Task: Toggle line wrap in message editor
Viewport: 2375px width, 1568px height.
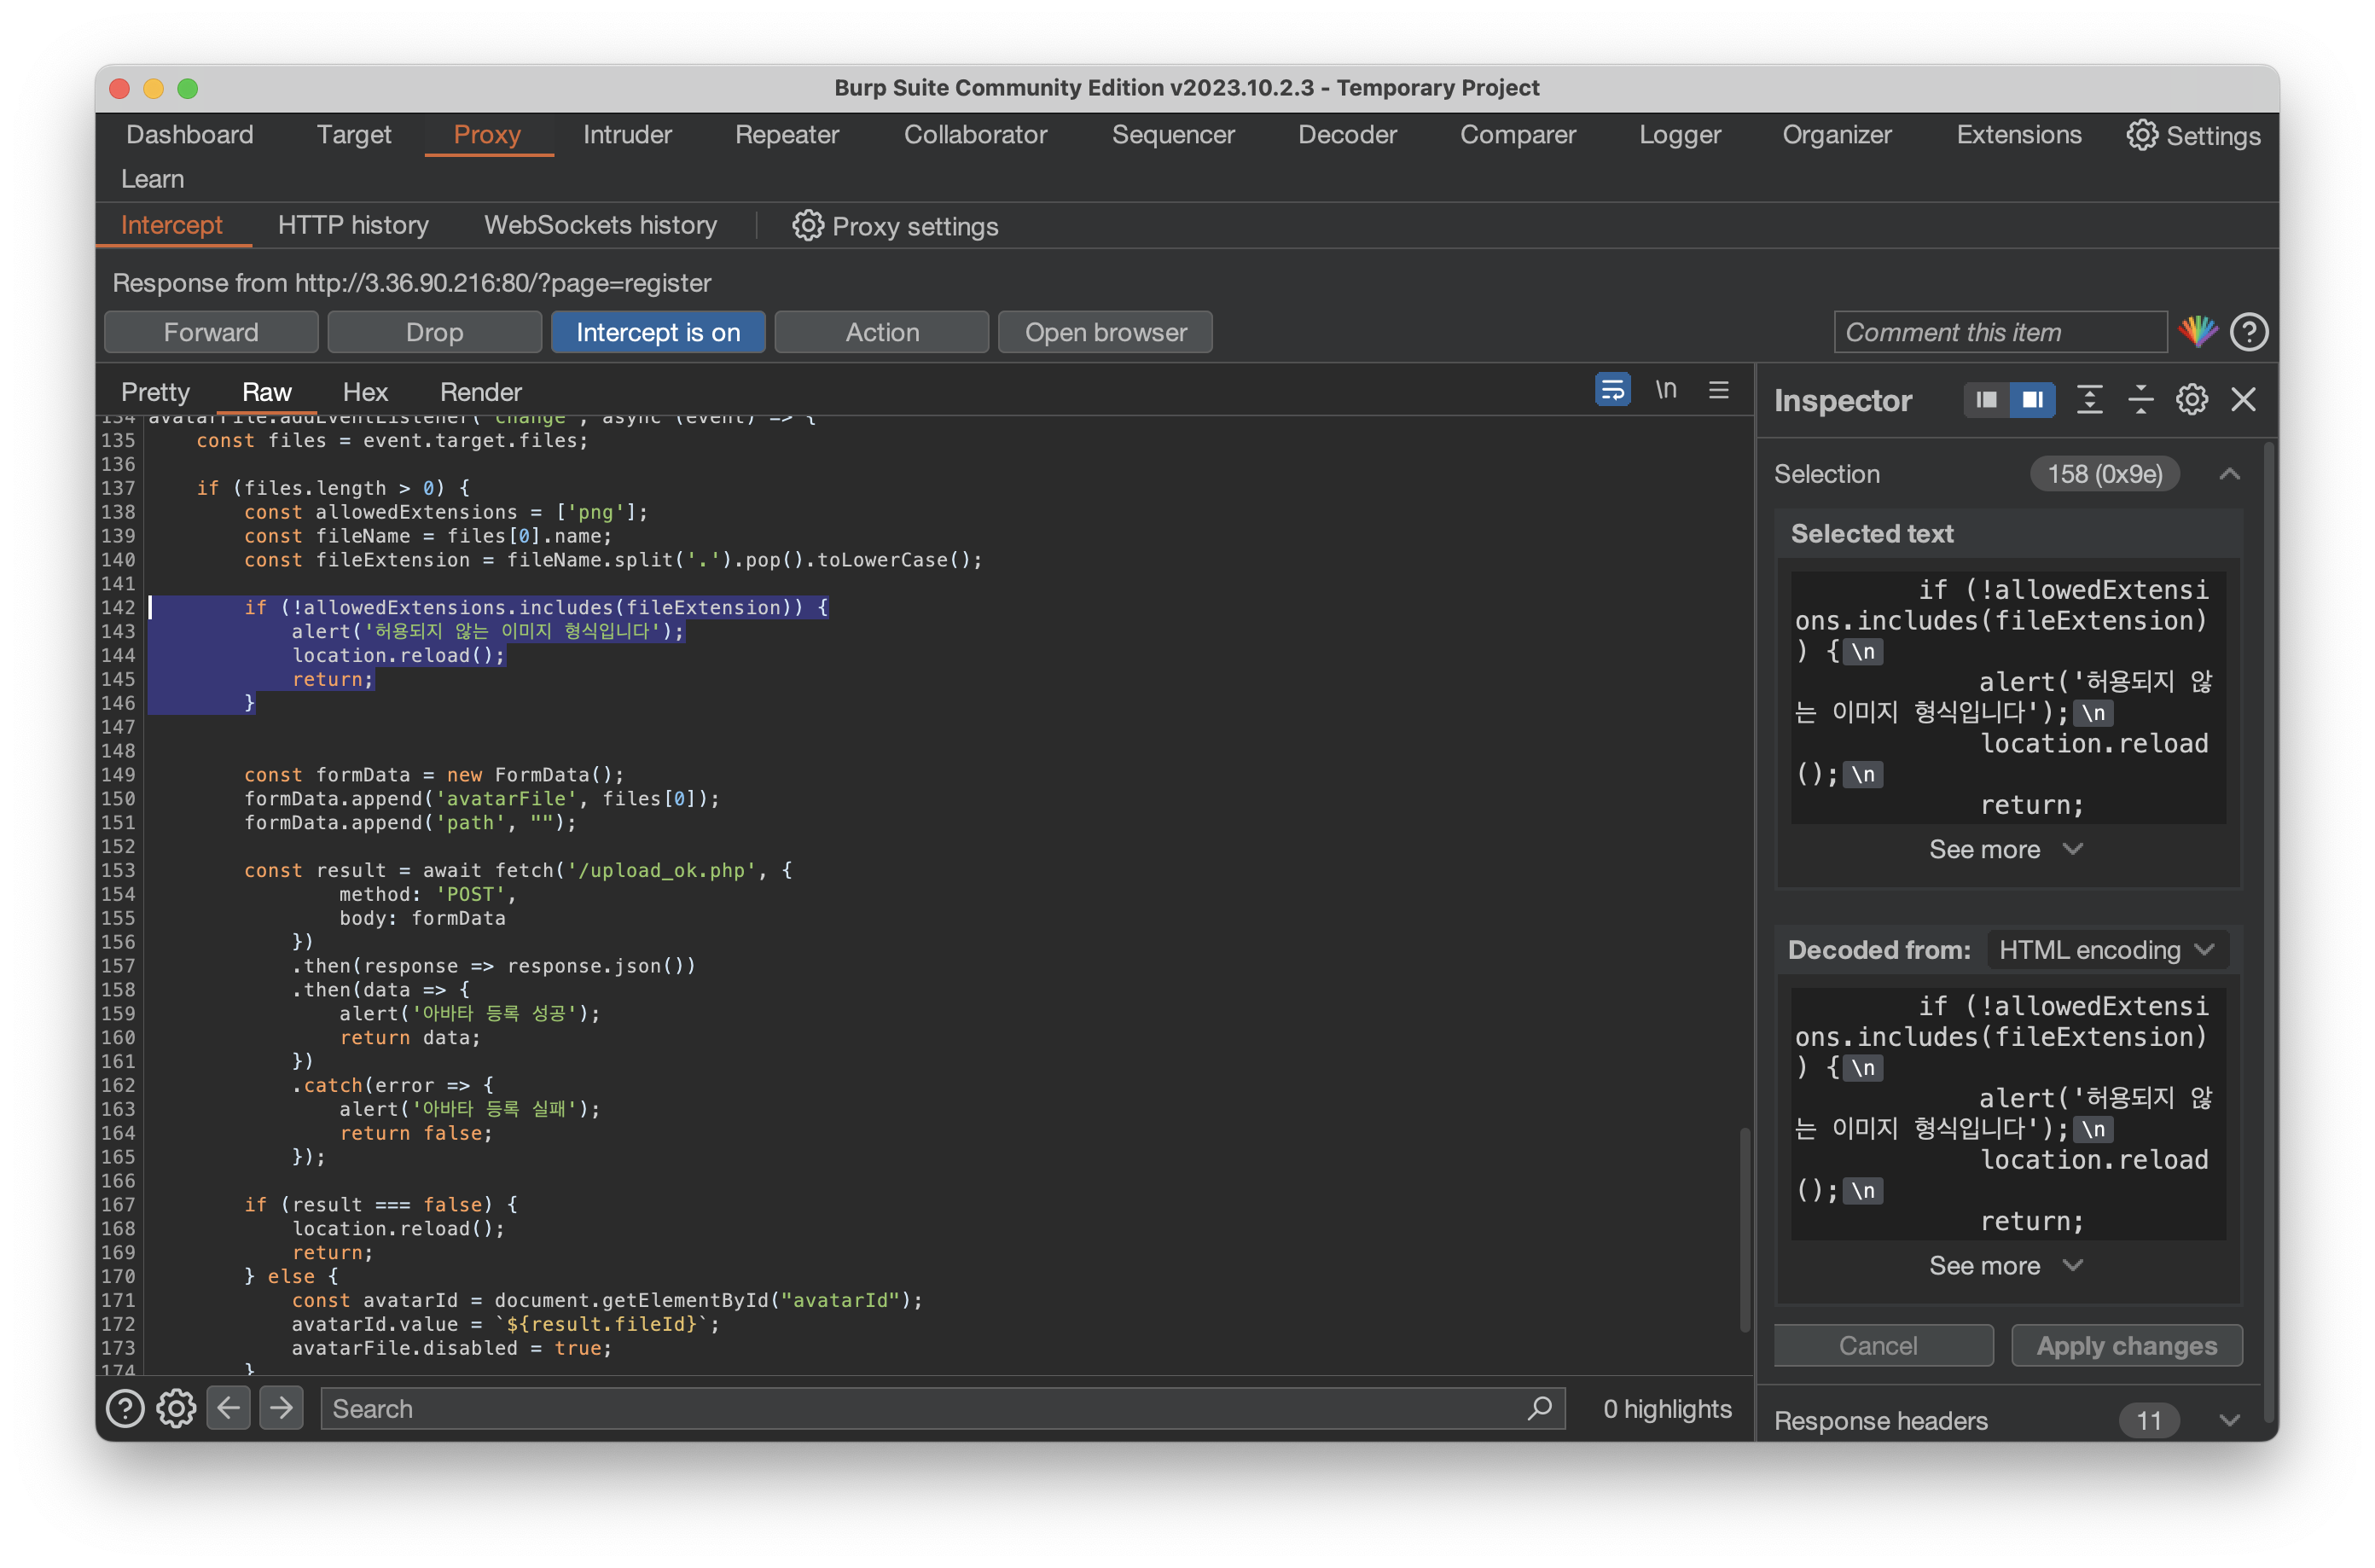Action: [1612, 390]
